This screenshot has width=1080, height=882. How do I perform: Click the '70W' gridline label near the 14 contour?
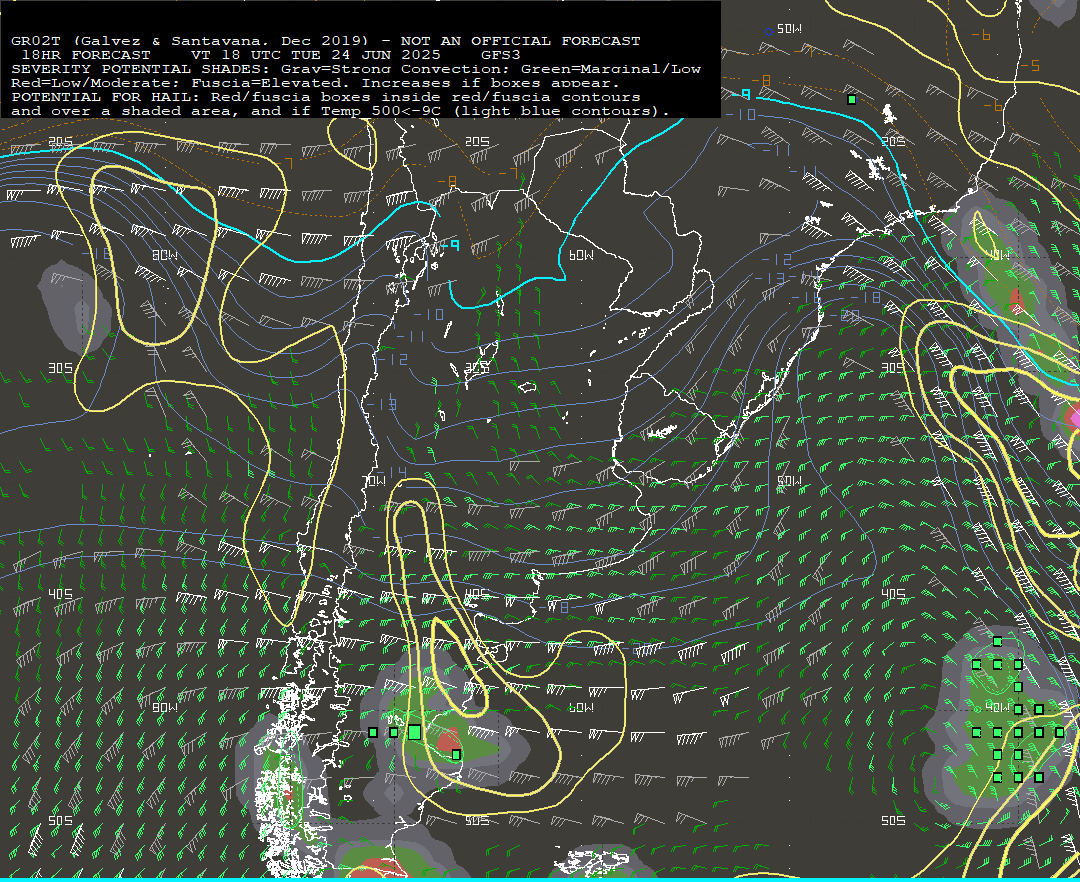tap(375, 481)
